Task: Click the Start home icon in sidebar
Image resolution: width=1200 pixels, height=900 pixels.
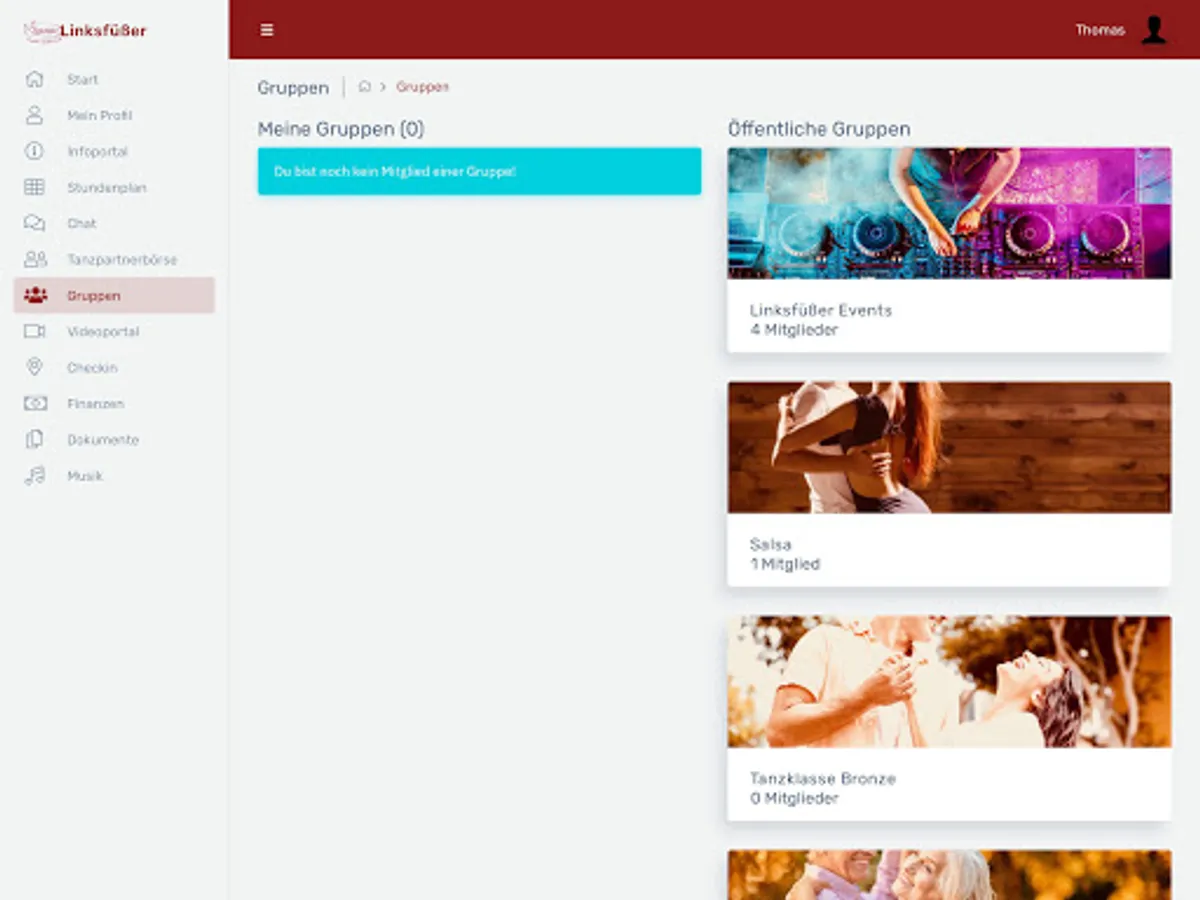Action: (34, 79)
